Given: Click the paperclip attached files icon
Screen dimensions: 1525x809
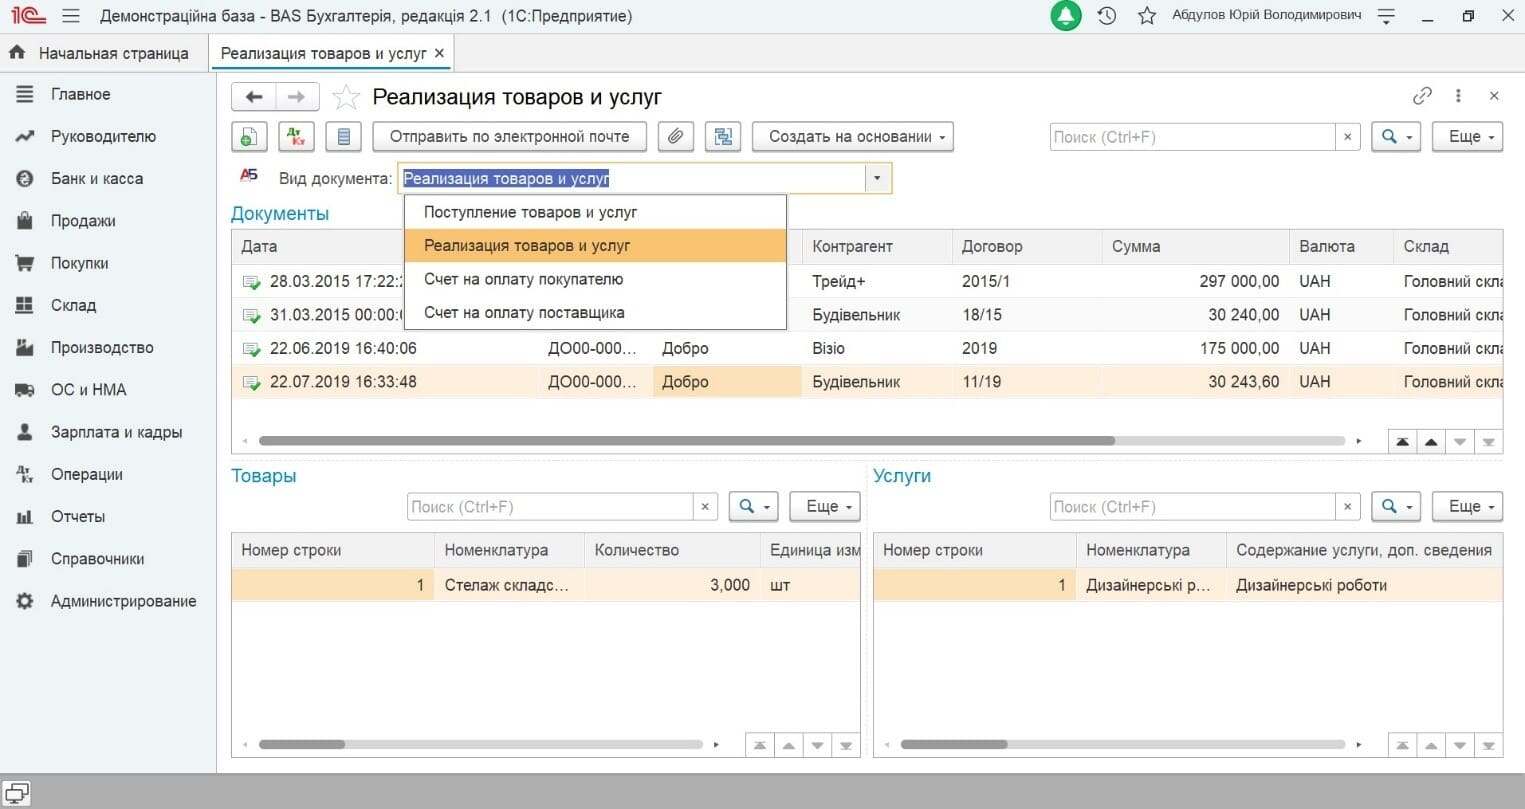Looking at the screenshot, I should (676, 137).
